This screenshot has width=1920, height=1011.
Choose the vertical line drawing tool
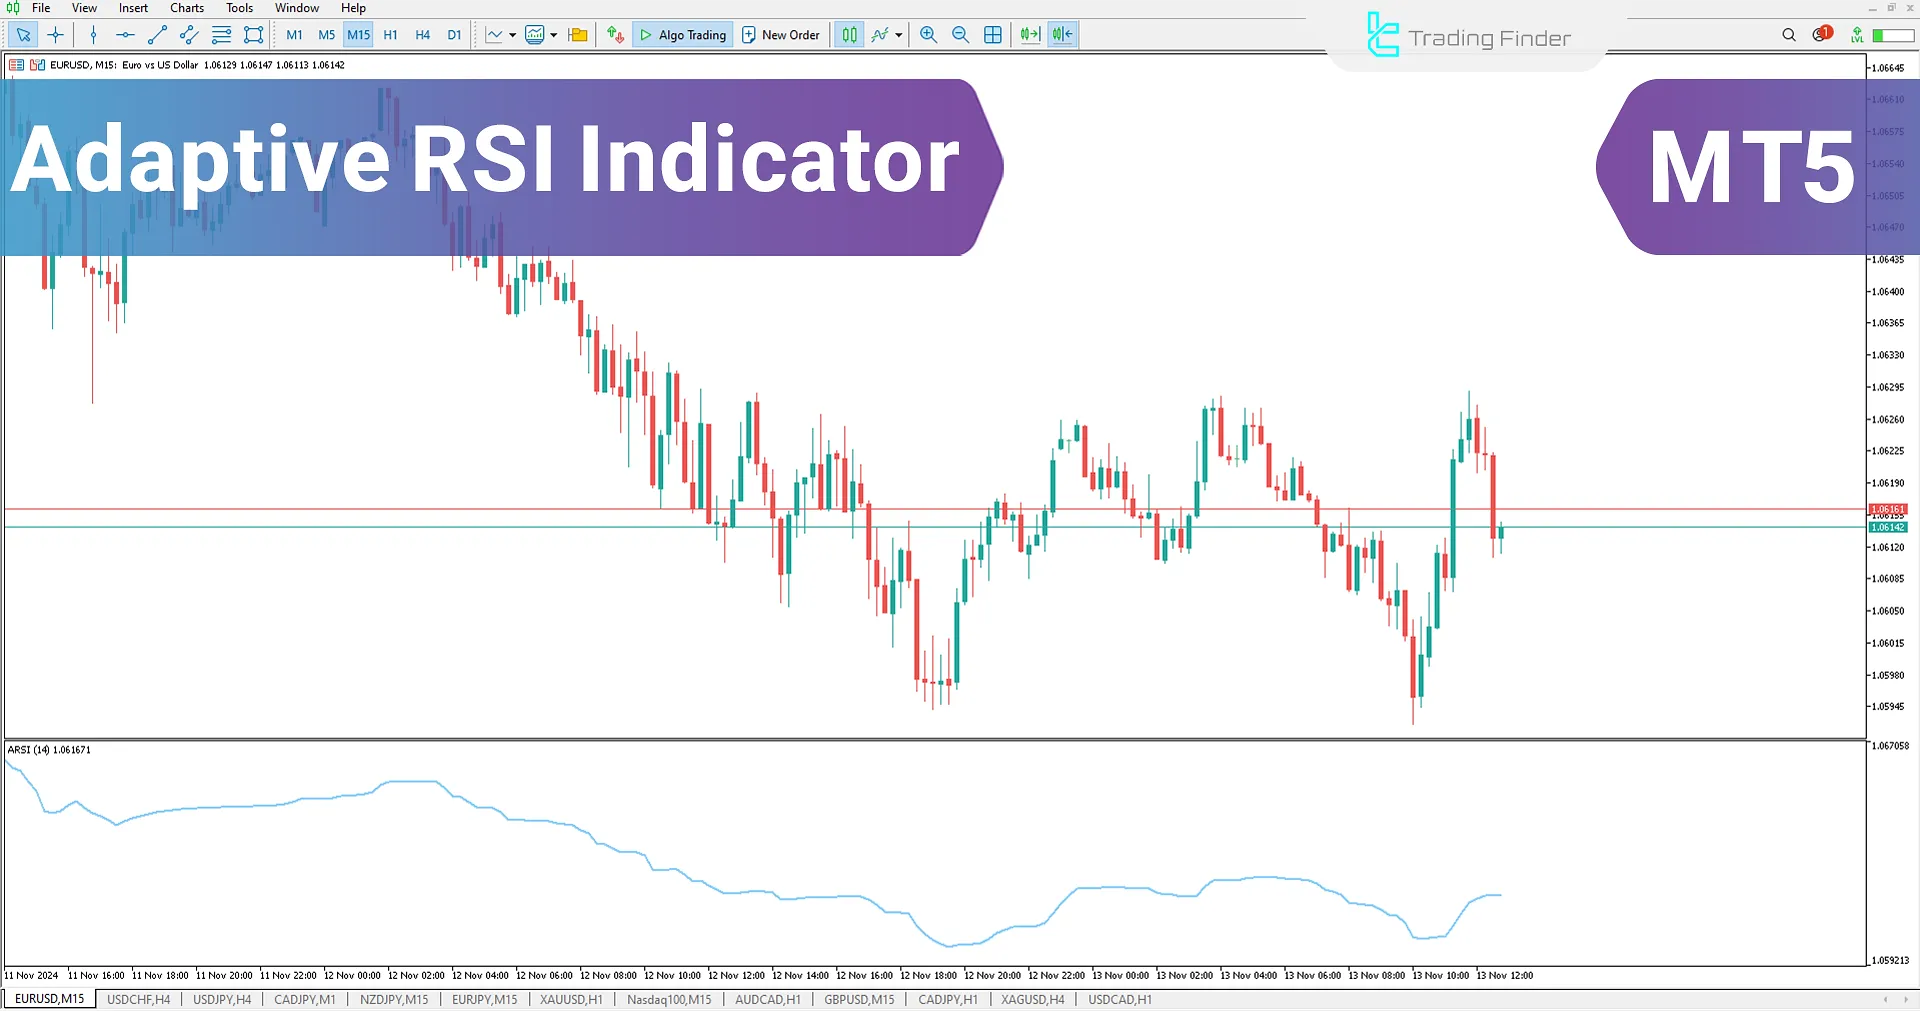coord(93,35)
